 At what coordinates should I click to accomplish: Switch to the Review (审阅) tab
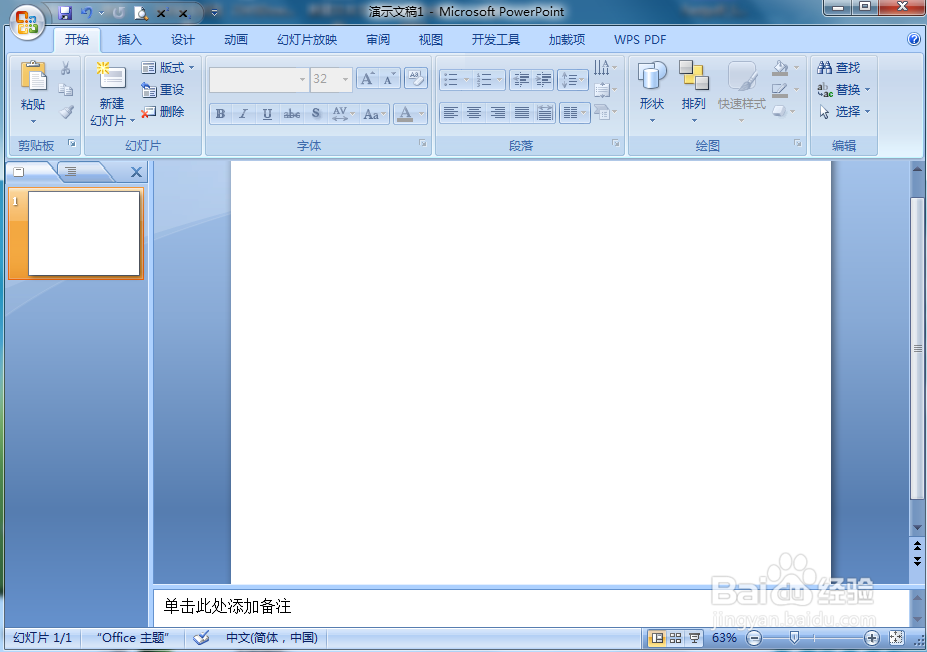coord(378,40)
